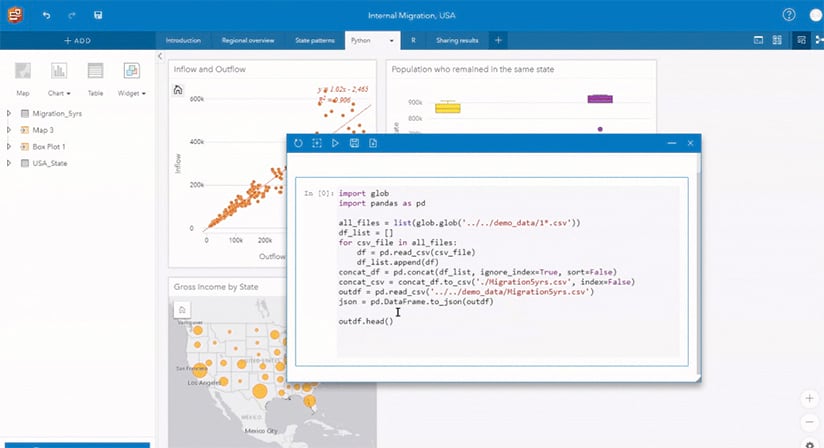This screenshot has height=448, width=824.
Task: Click the map card home extent icon
Action: tap(182, 310)
